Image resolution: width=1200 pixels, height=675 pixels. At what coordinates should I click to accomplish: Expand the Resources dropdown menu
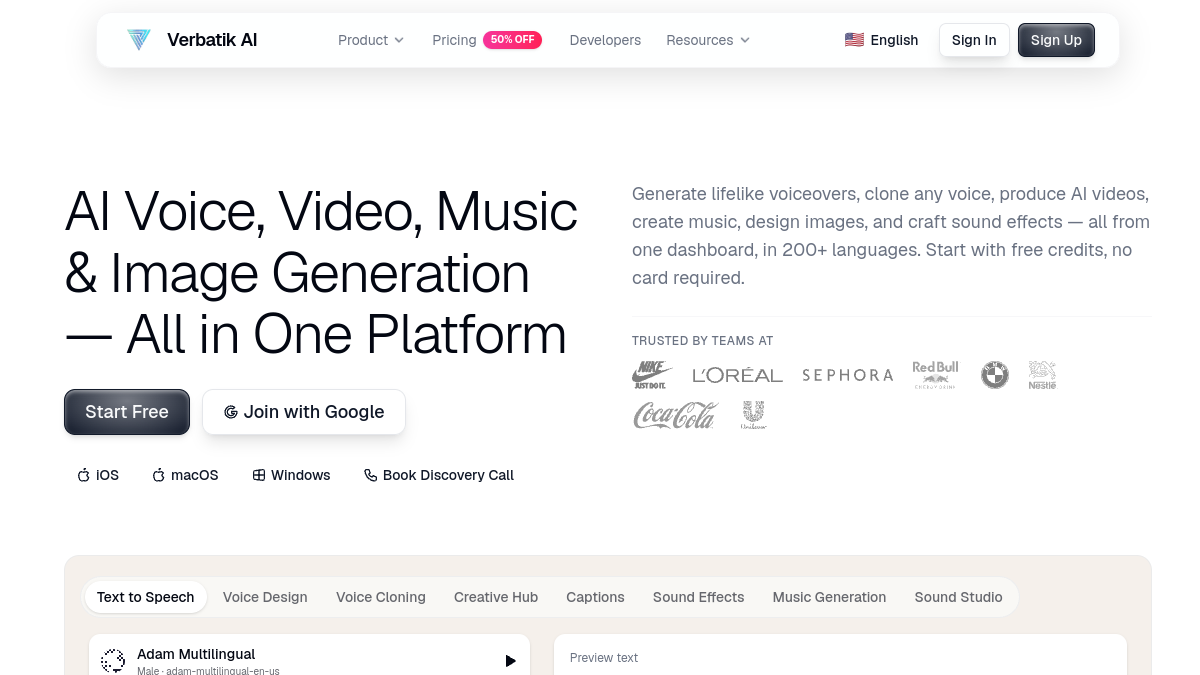708,40
